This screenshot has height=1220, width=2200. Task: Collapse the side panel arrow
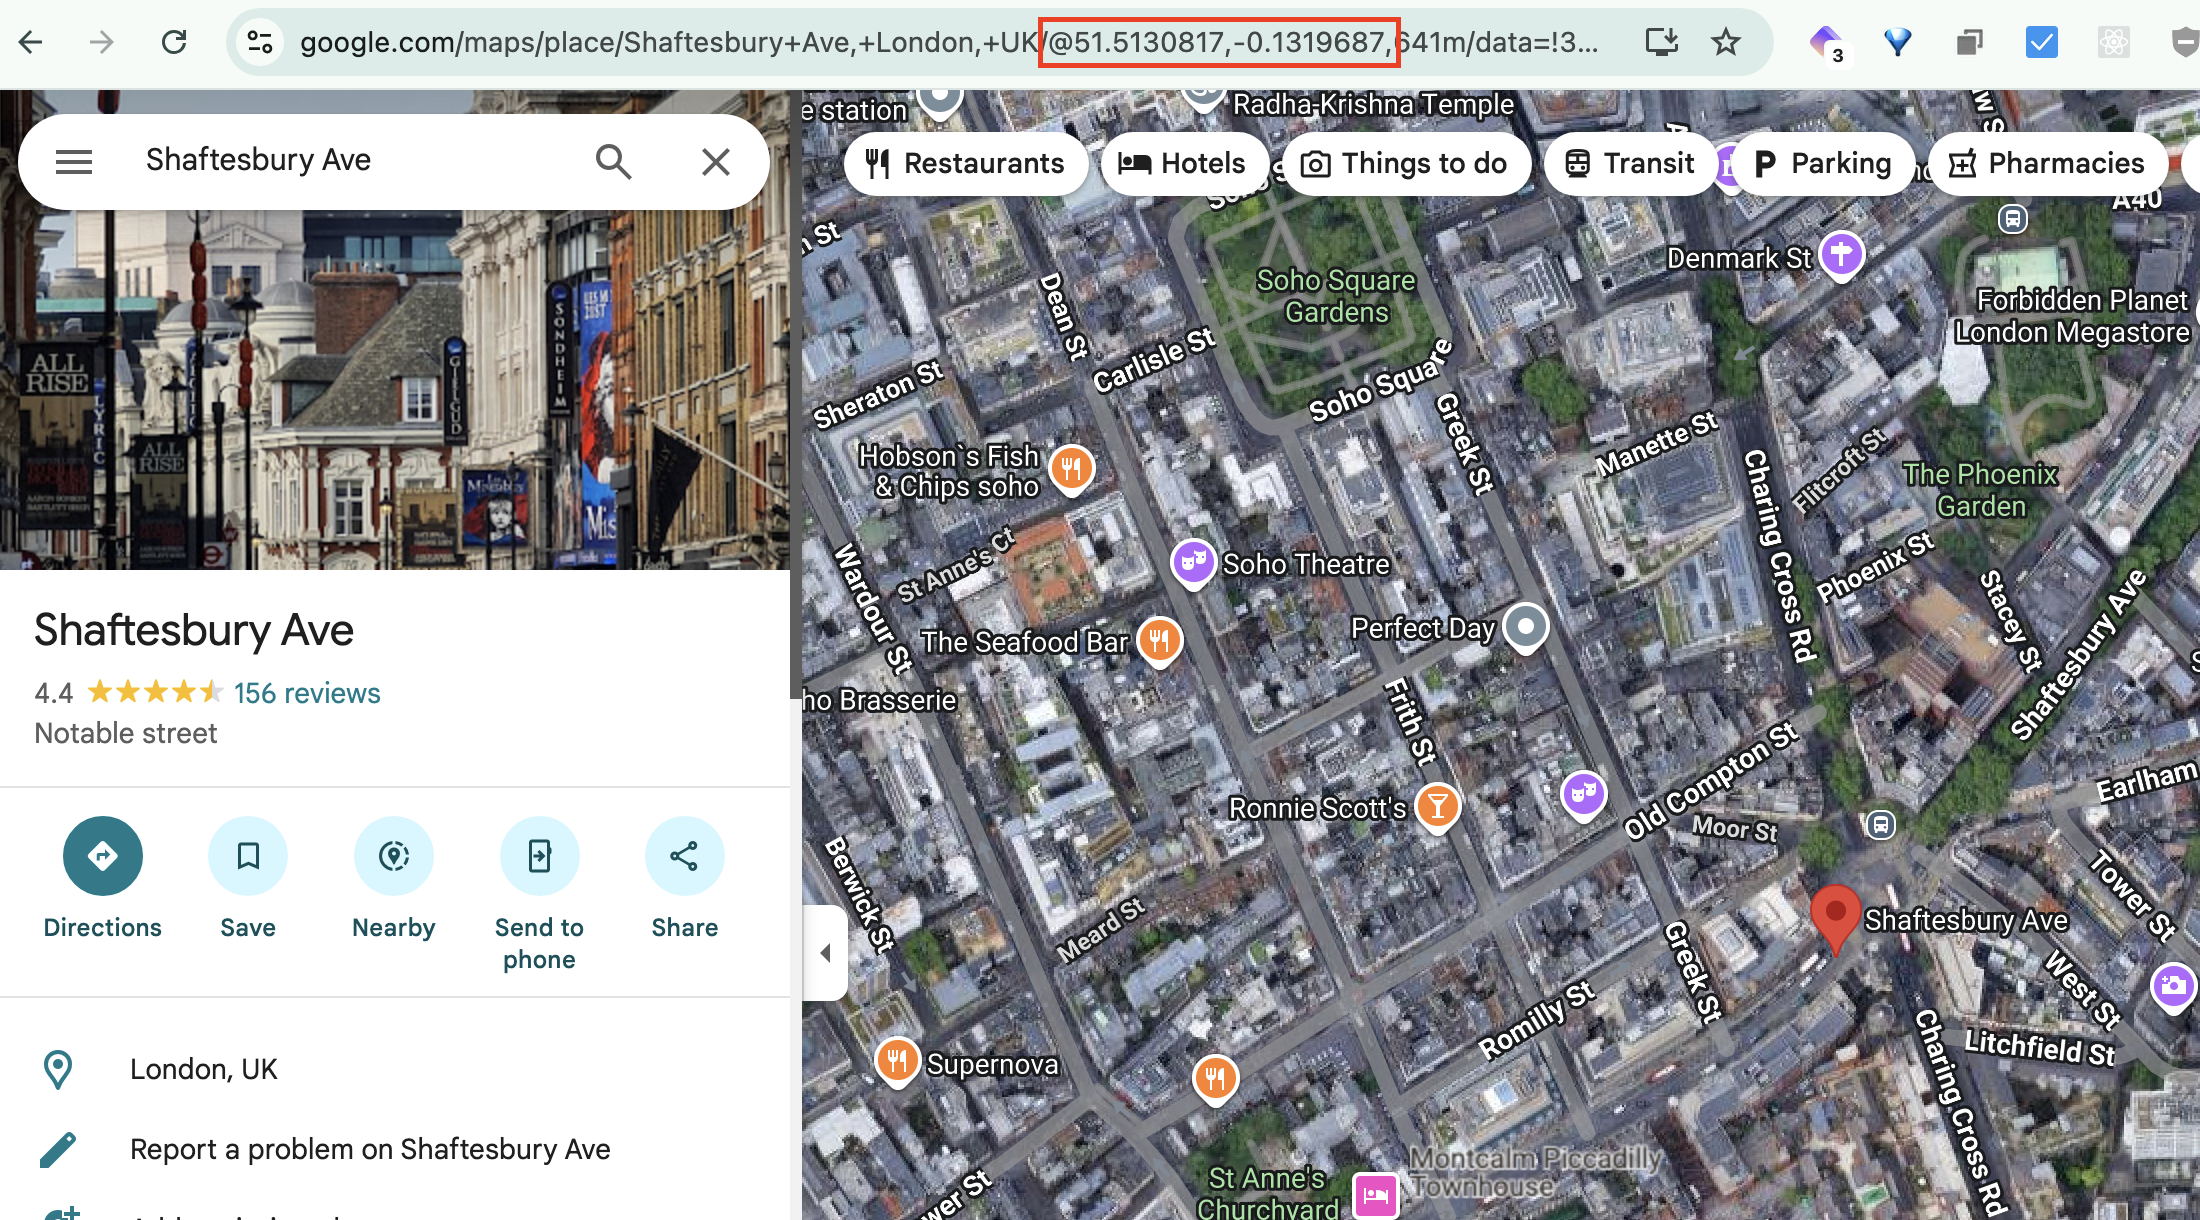825,953
